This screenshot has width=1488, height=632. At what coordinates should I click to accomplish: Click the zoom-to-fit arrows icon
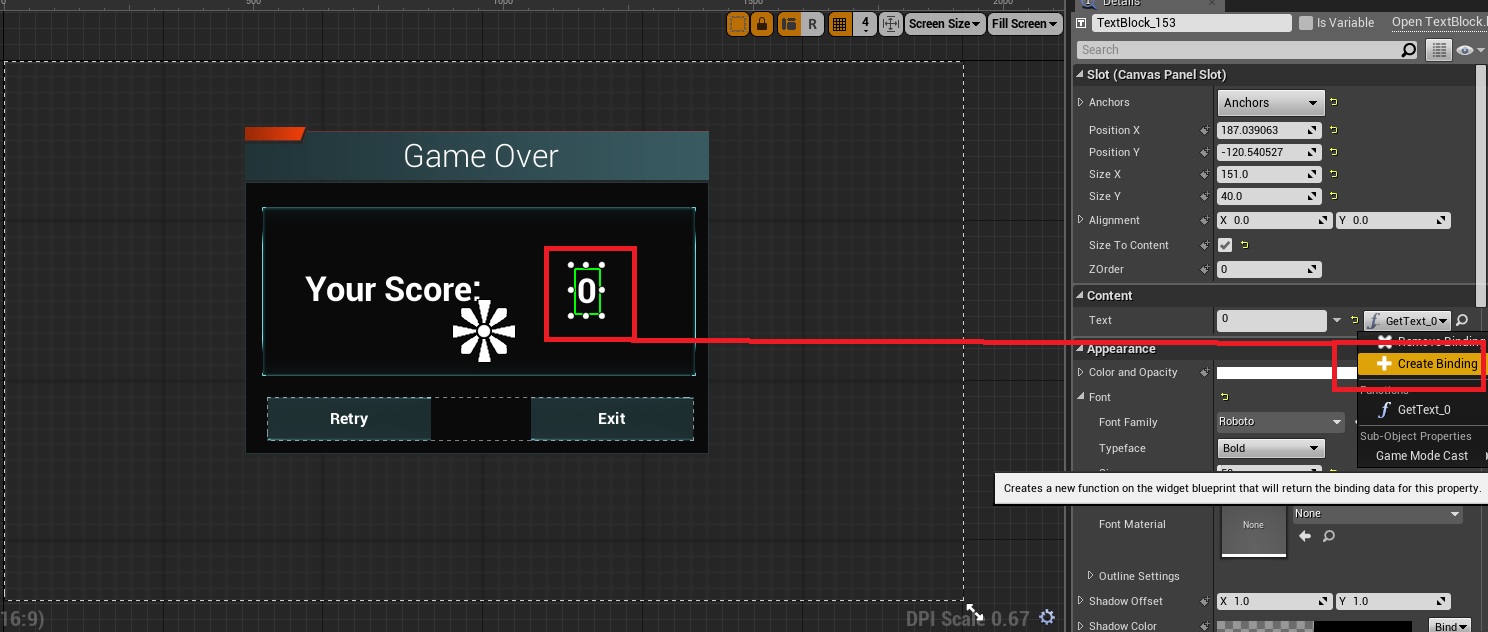[890, 24]
